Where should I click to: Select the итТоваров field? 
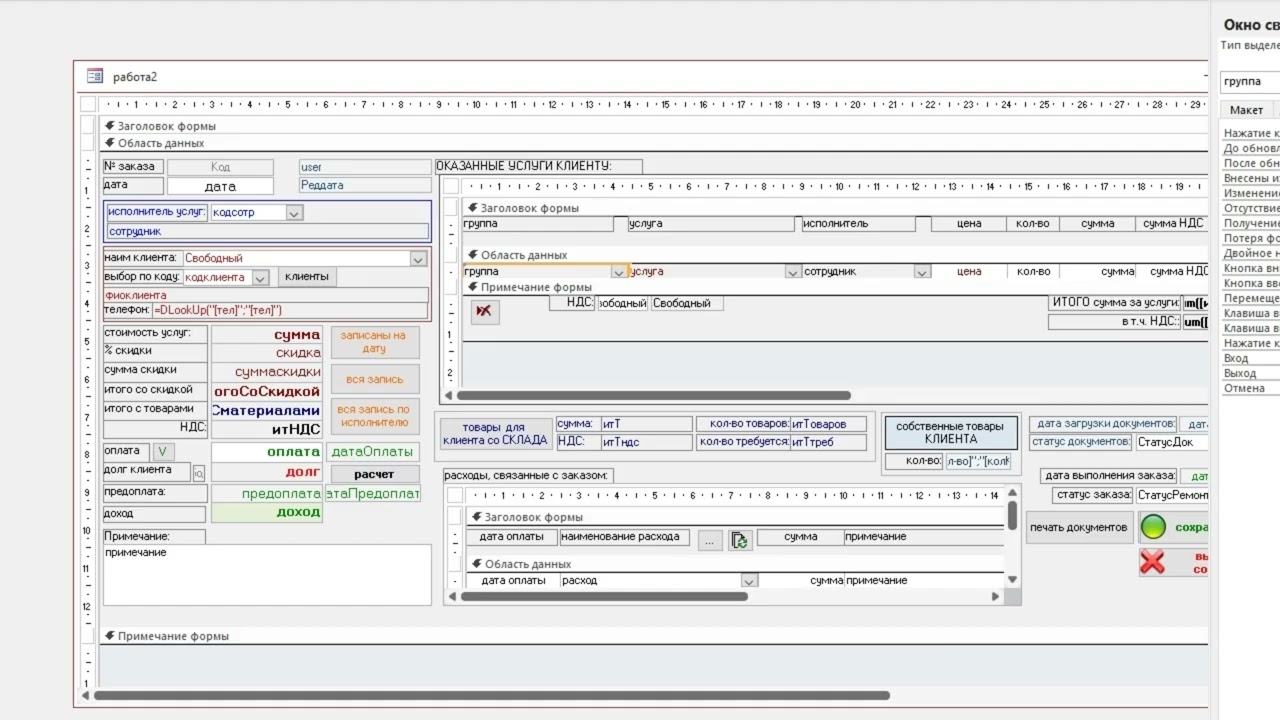828,424
